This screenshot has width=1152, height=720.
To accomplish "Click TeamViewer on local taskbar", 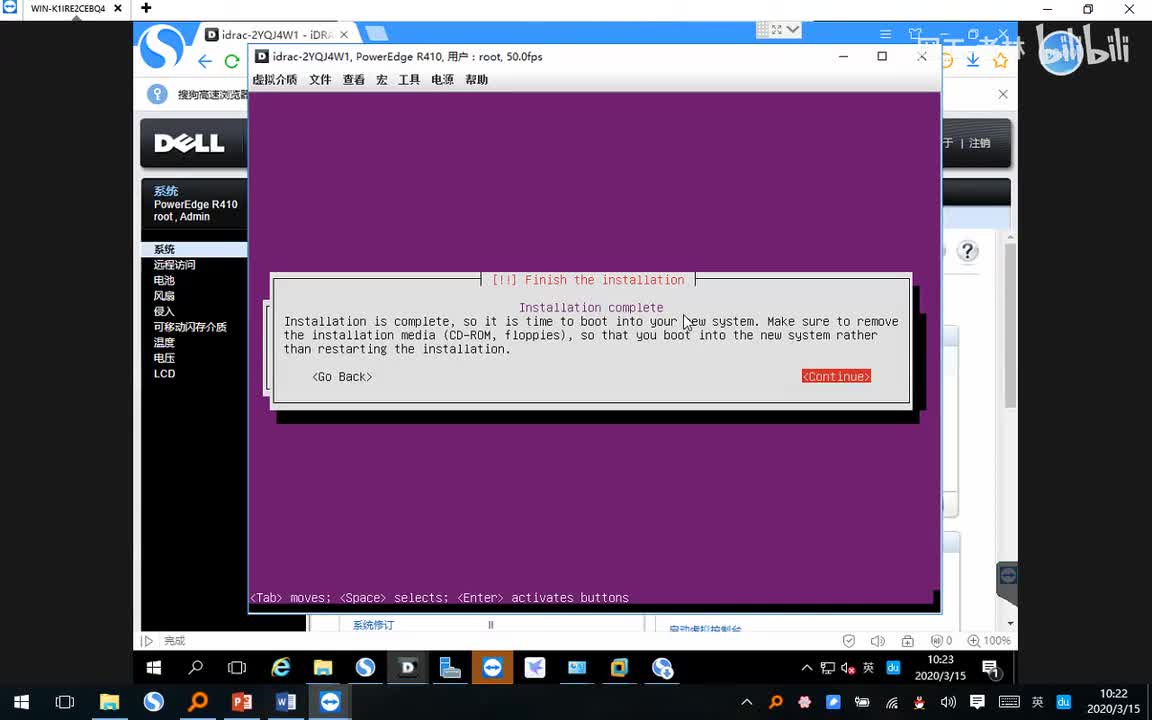I will pyautogui.click(x=330, y=702).
